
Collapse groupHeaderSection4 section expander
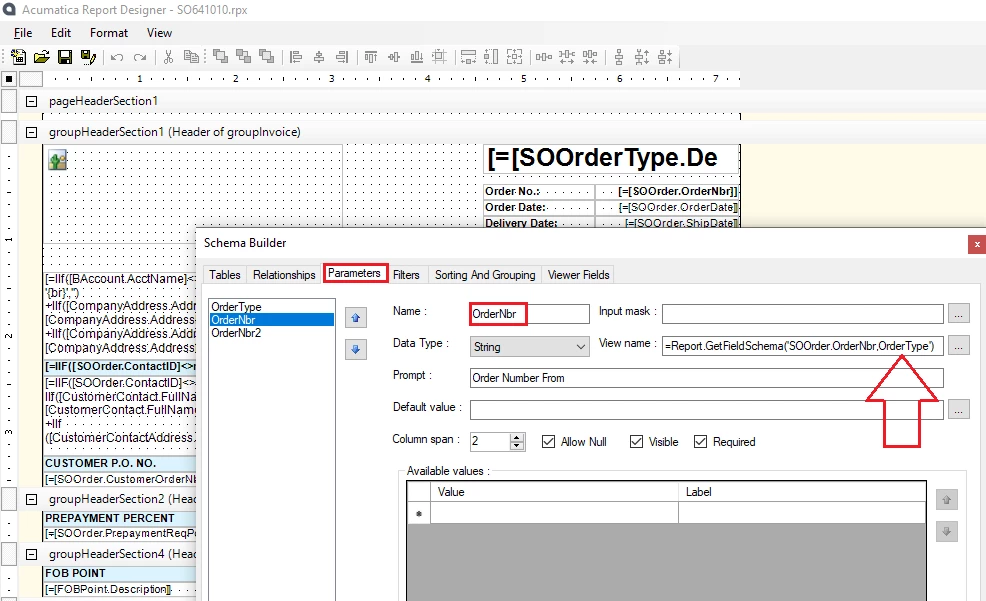tap(31, 554)
